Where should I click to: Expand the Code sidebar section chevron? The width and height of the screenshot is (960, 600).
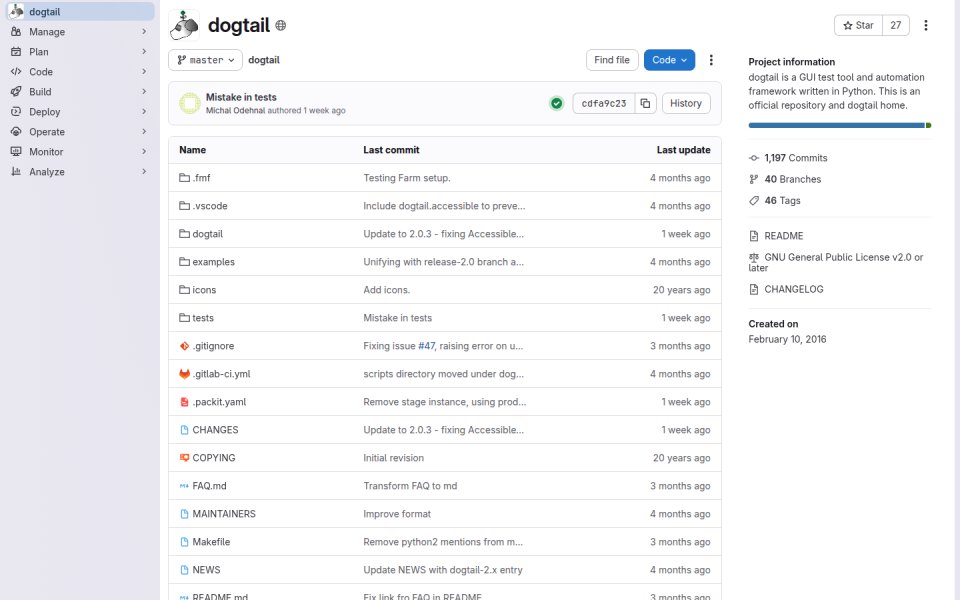(144, 72)
